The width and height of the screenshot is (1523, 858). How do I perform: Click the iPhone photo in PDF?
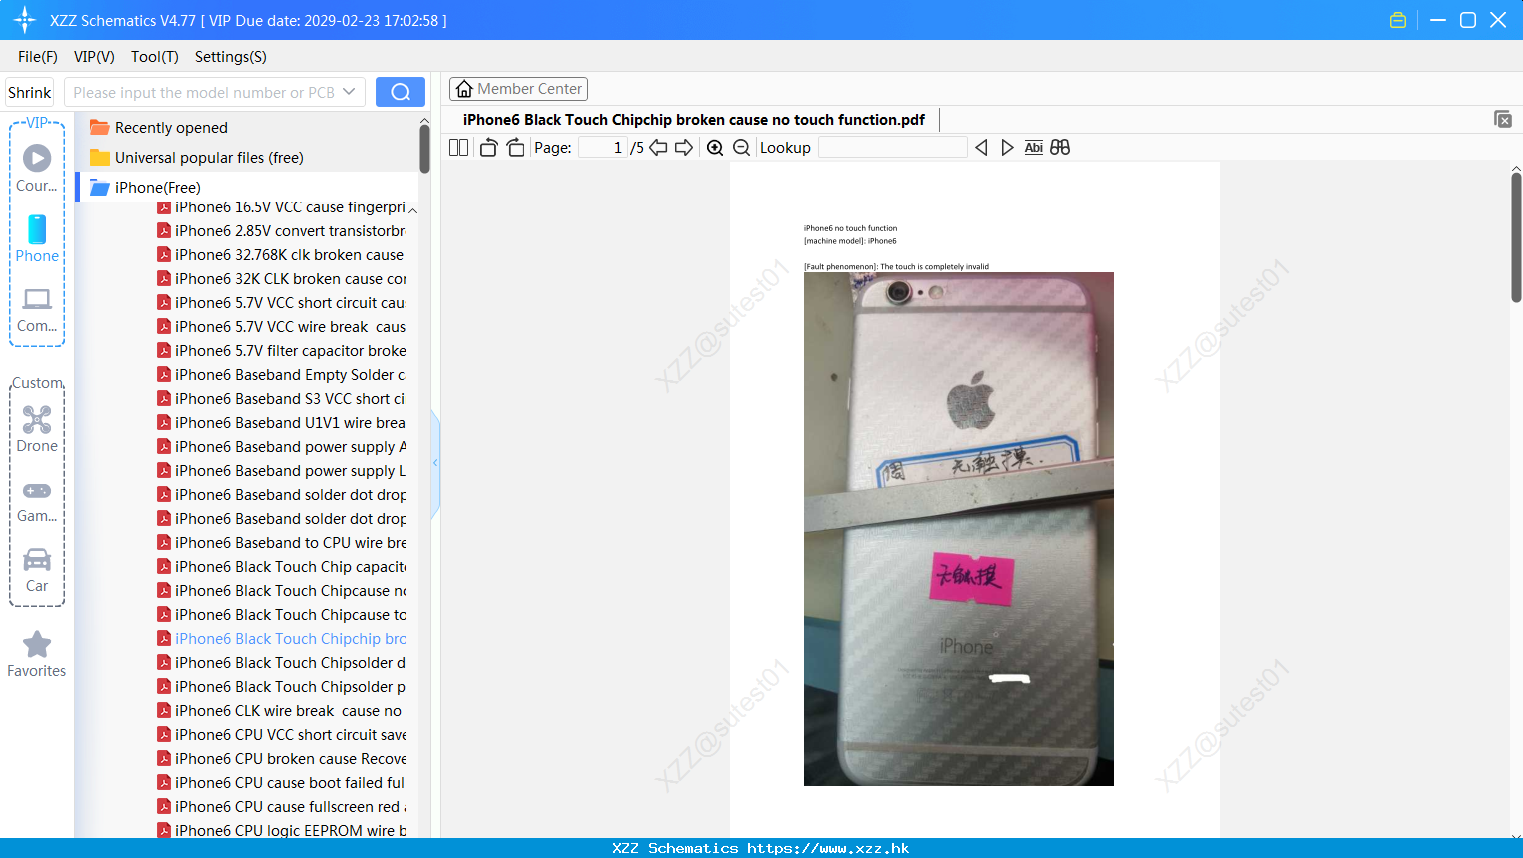[x=959, y=529]
